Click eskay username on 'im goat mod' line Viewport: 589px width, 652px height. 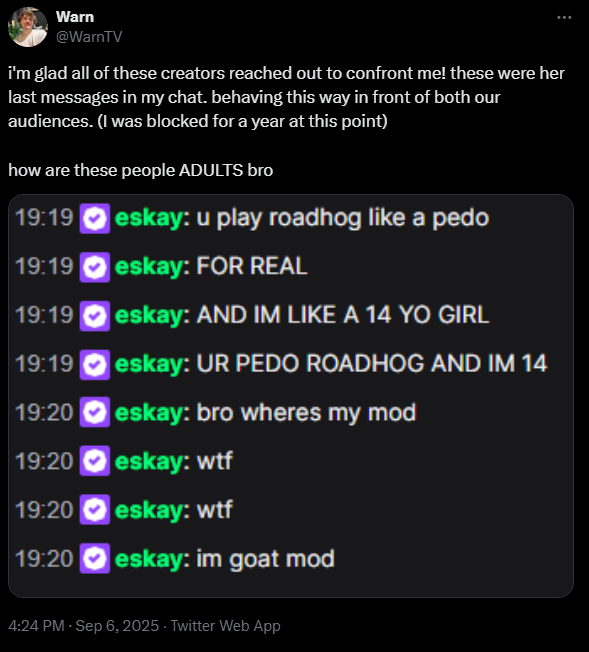(x=149, y=558)
